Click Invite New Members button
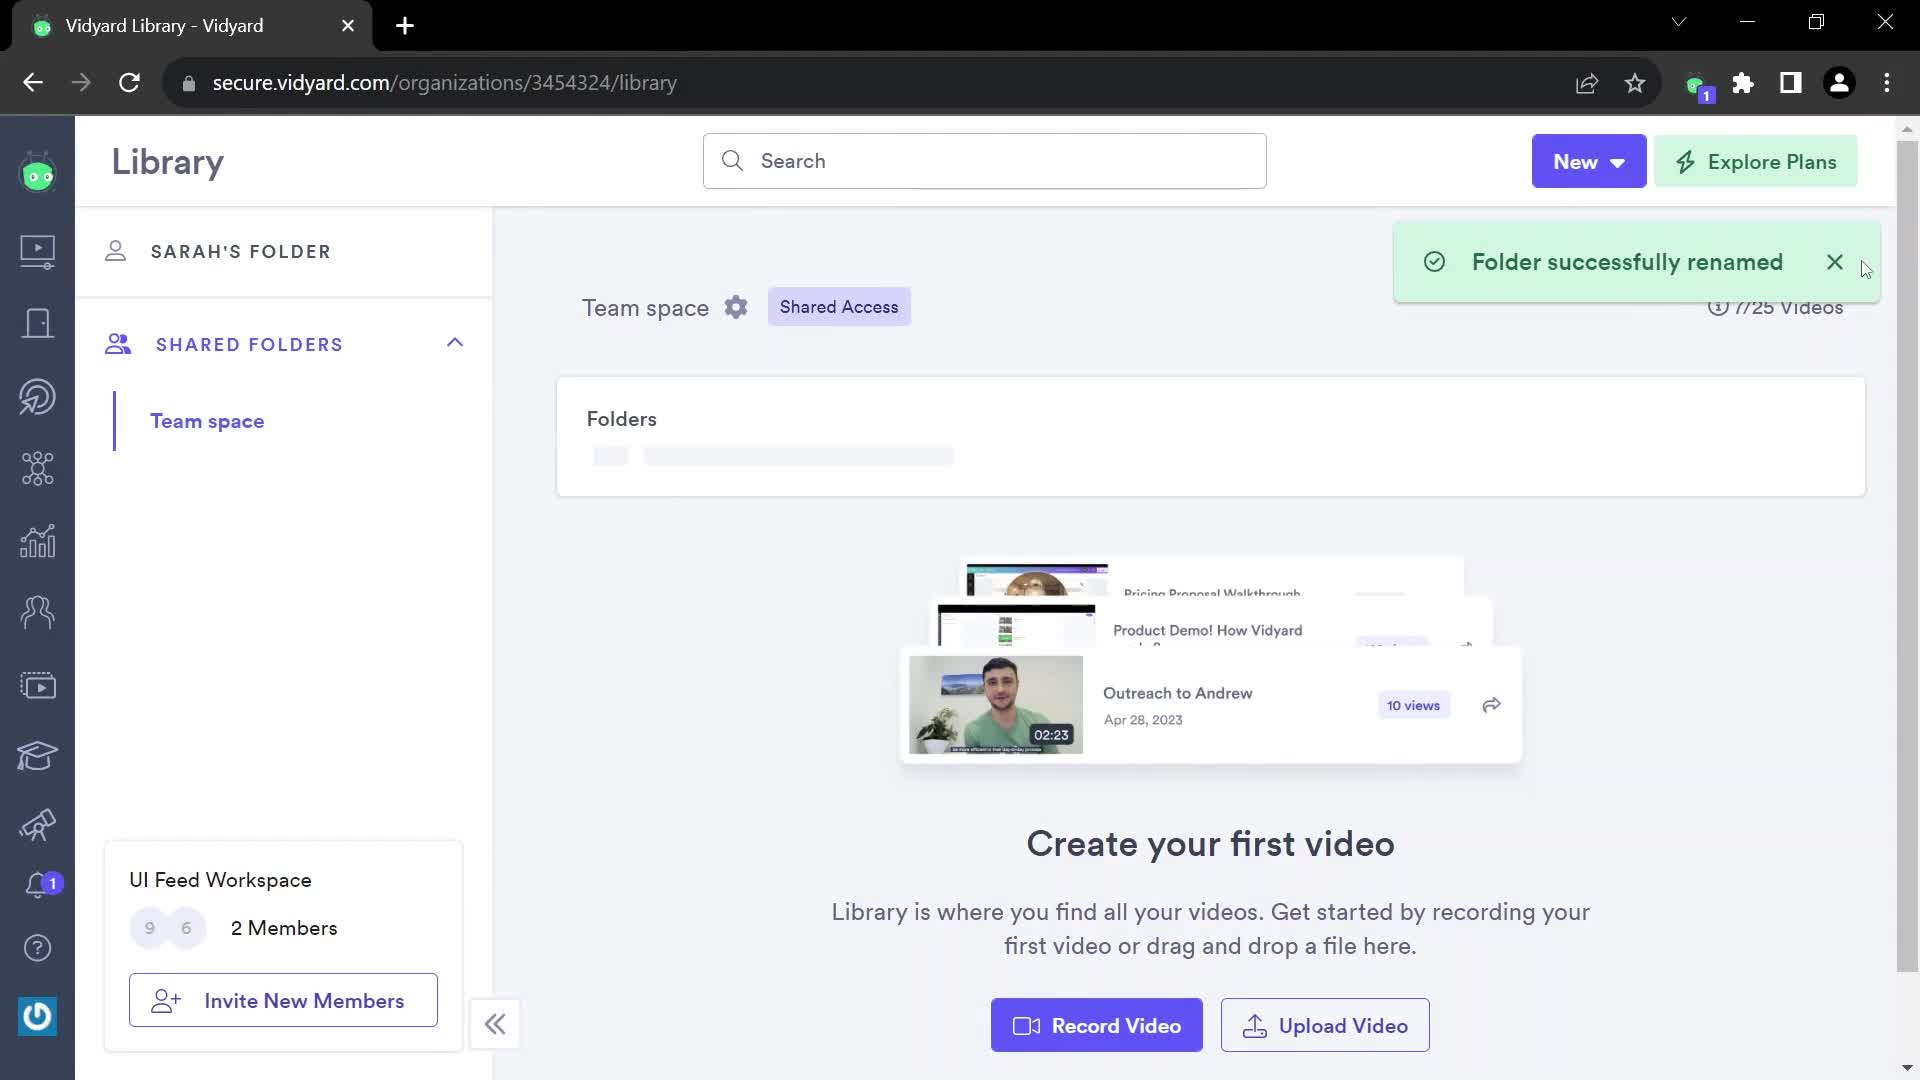 click(x=284, y=1001)
